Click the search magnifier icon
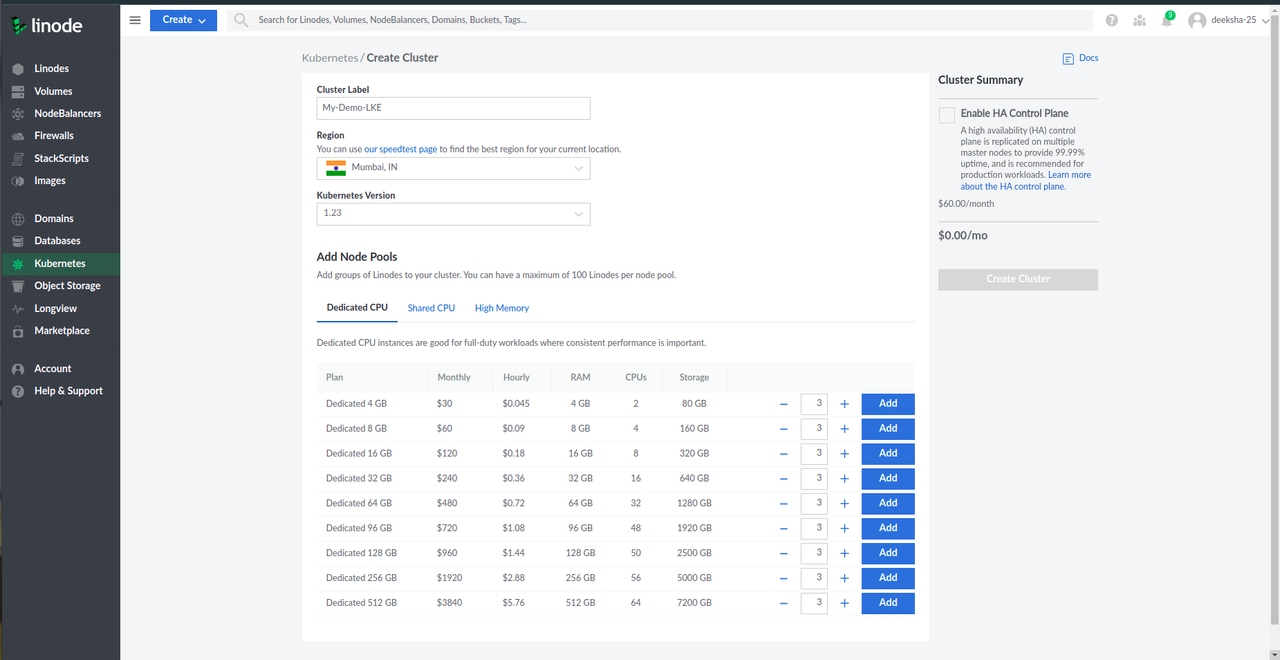Screen dimensions: 1280x660 pyautogui.click(x=241, y=20)
